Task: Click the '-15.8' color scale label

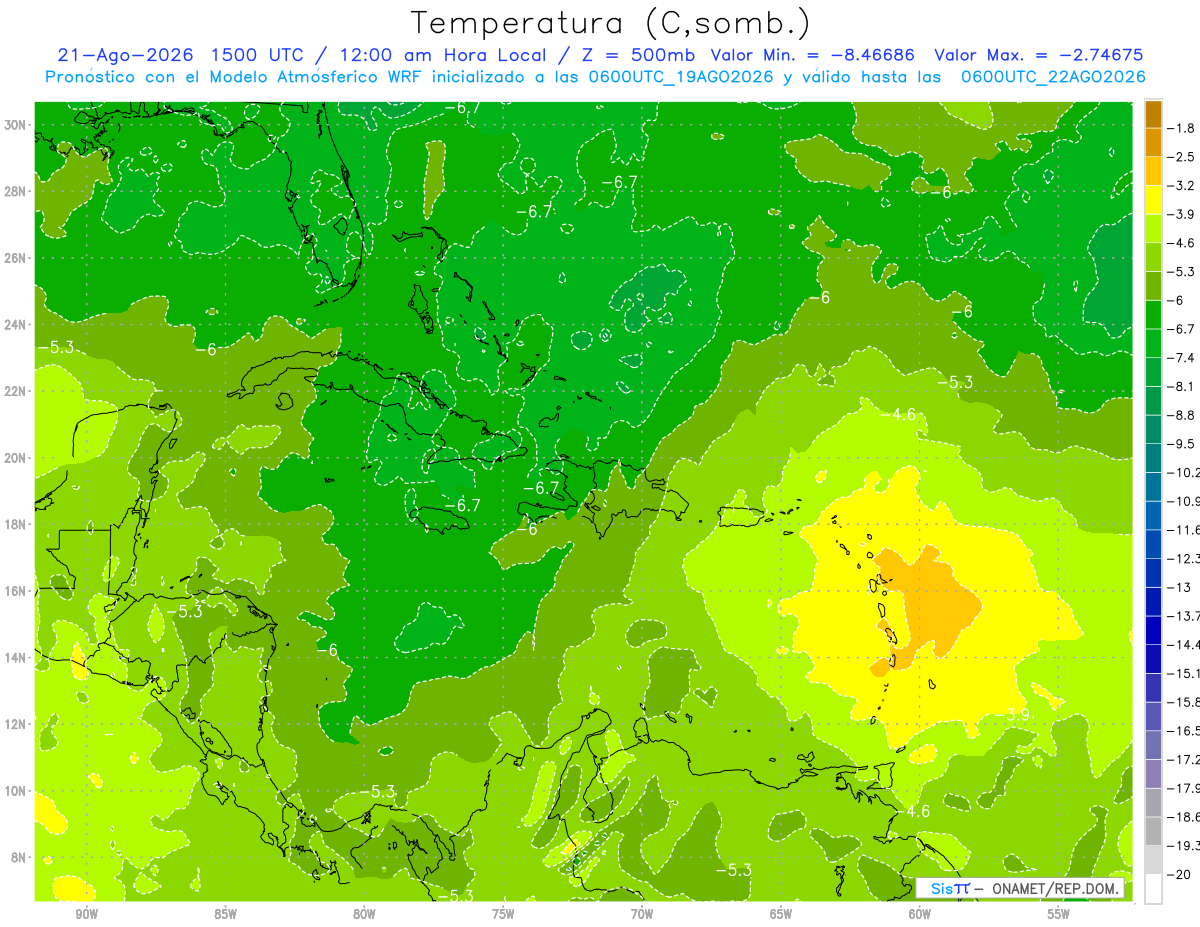Action: point(1184,702)
